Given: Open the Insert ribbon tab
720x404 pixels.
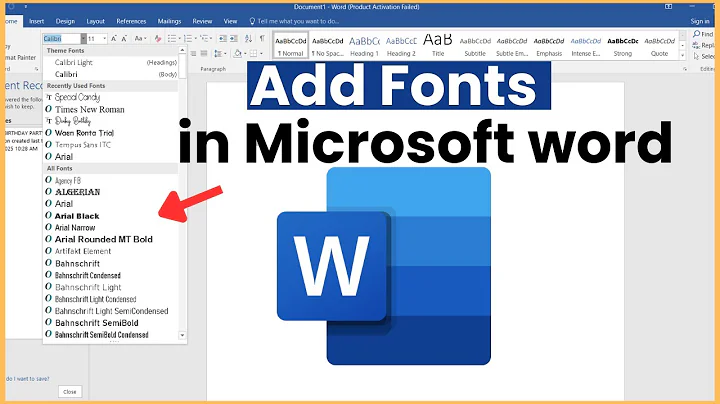Looking at the screenshot, I should point(36,21).
